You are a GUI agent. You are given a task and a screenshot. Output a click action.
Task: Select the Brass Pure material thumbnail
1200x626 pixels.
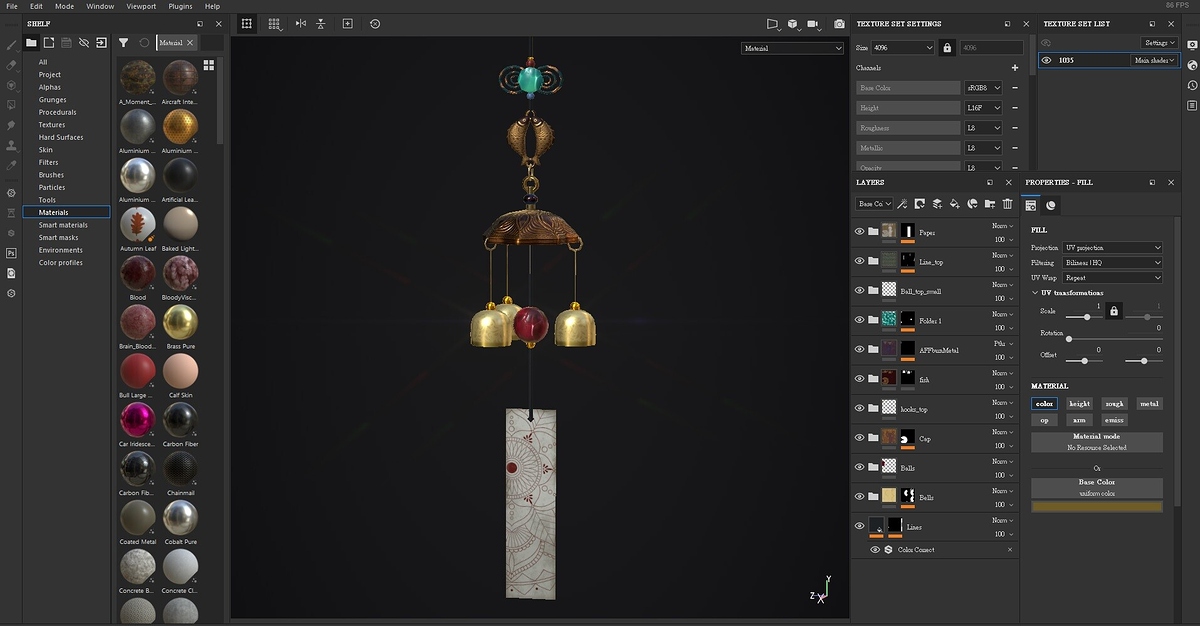[x=181, y=322]
